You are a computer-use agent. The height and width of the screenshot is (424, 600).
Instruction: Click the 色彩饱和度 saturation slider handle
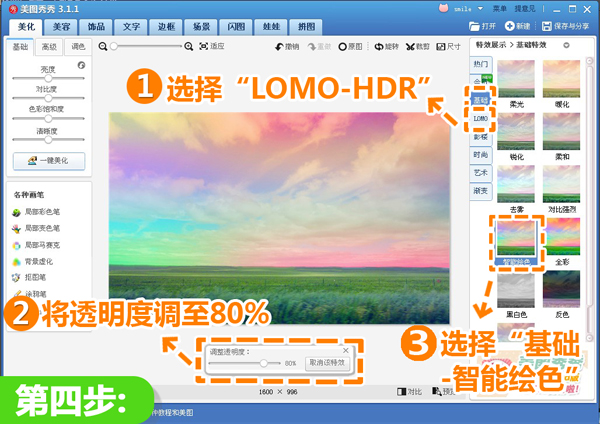pos(48,119)
